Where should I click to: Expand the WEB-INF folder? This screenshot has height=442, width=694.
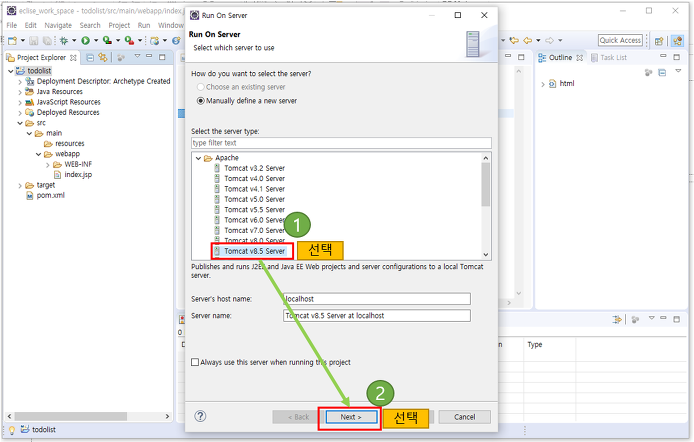48,165
